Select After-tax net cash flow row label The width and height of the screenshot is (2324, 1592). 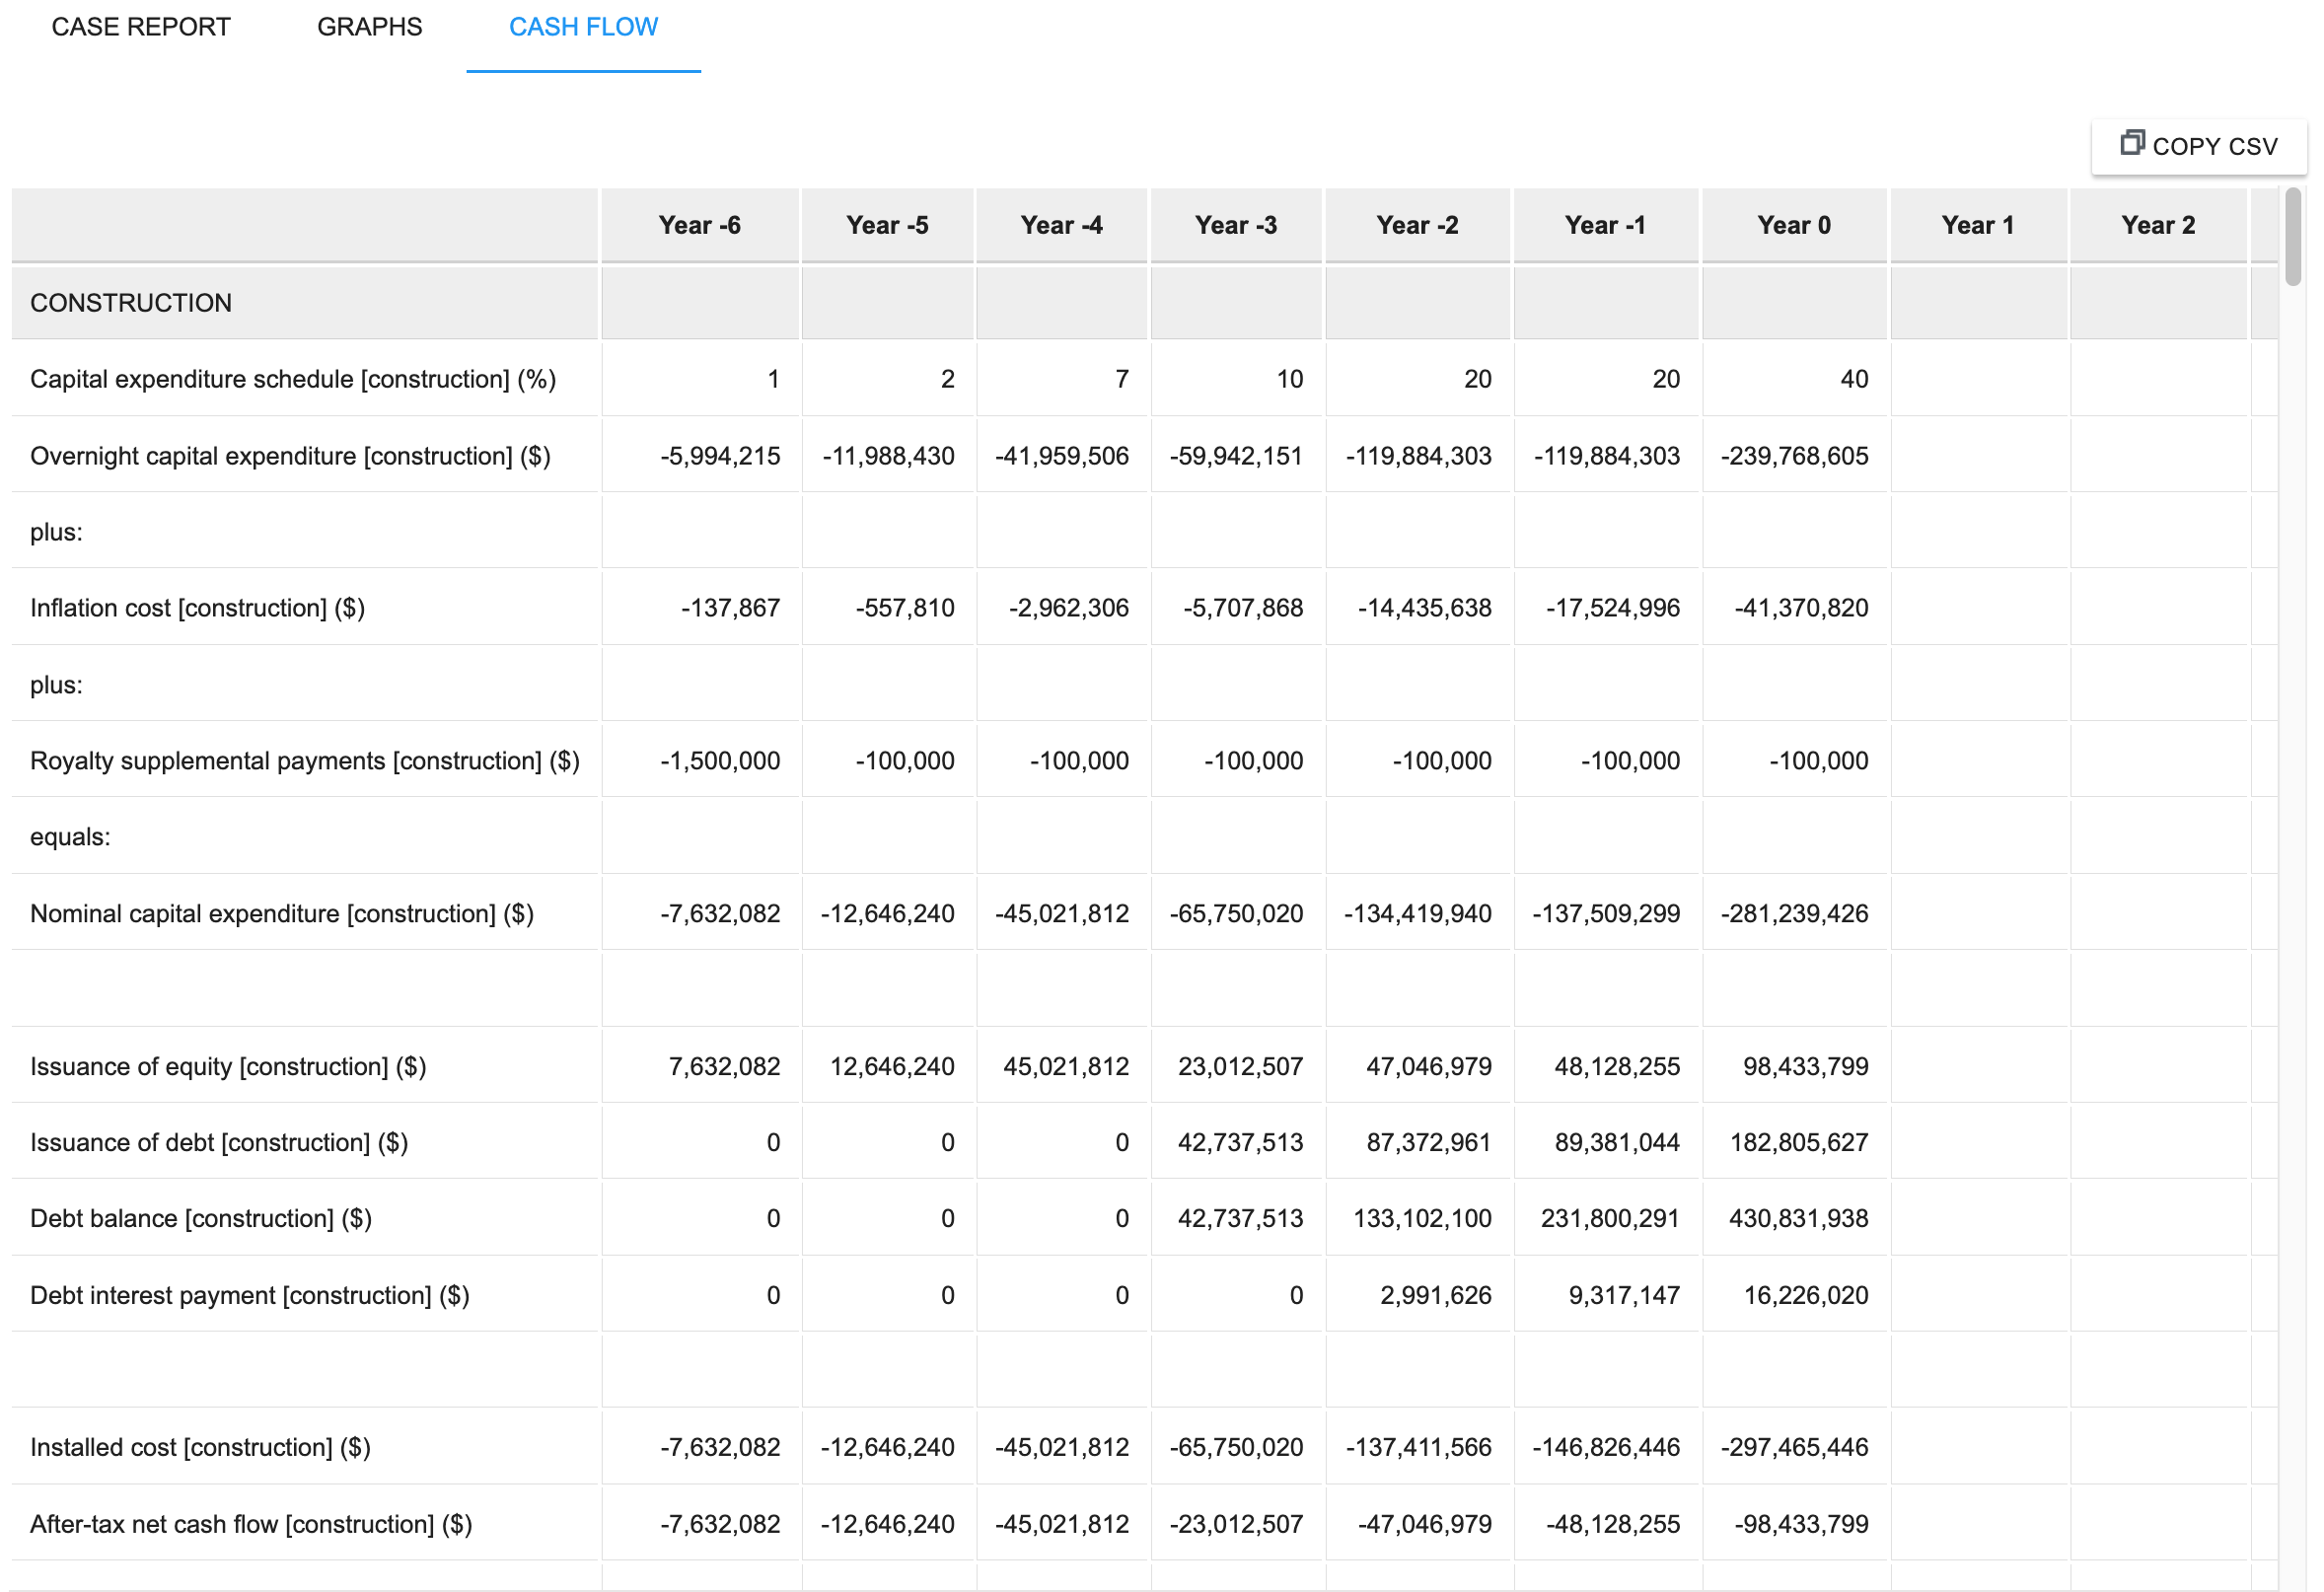(x=251, y=1525)
